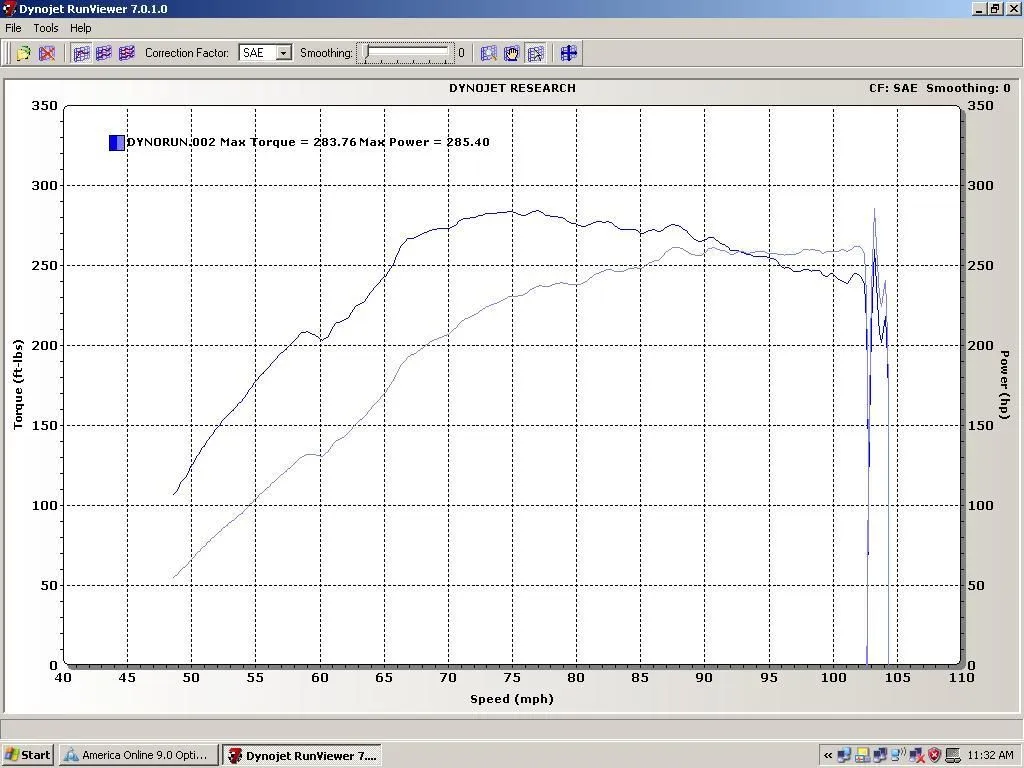Click the close run icon with red X
The image size is (1024, 768).
47,53
